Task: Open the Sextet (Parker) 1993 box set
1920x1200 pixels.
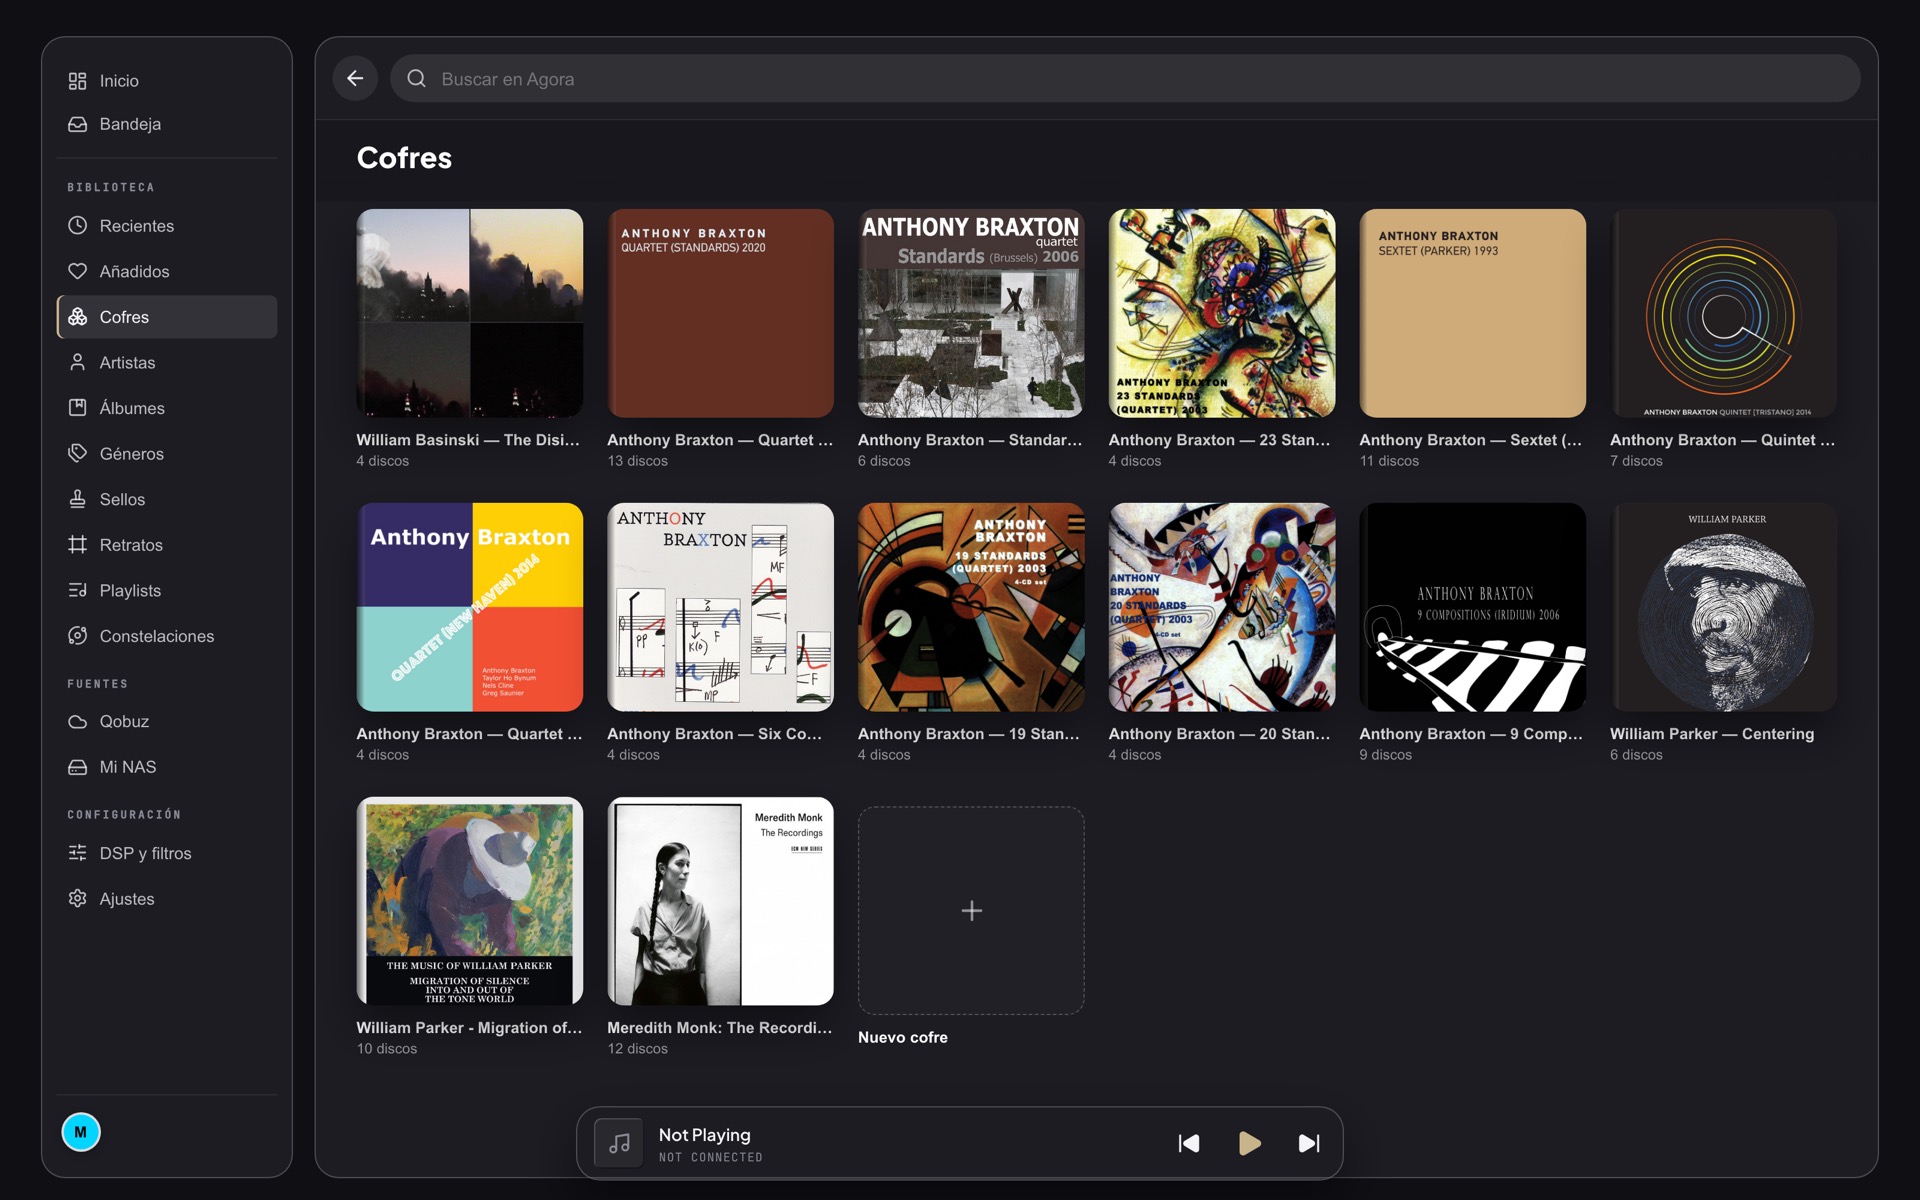Action: point(1472,313)
